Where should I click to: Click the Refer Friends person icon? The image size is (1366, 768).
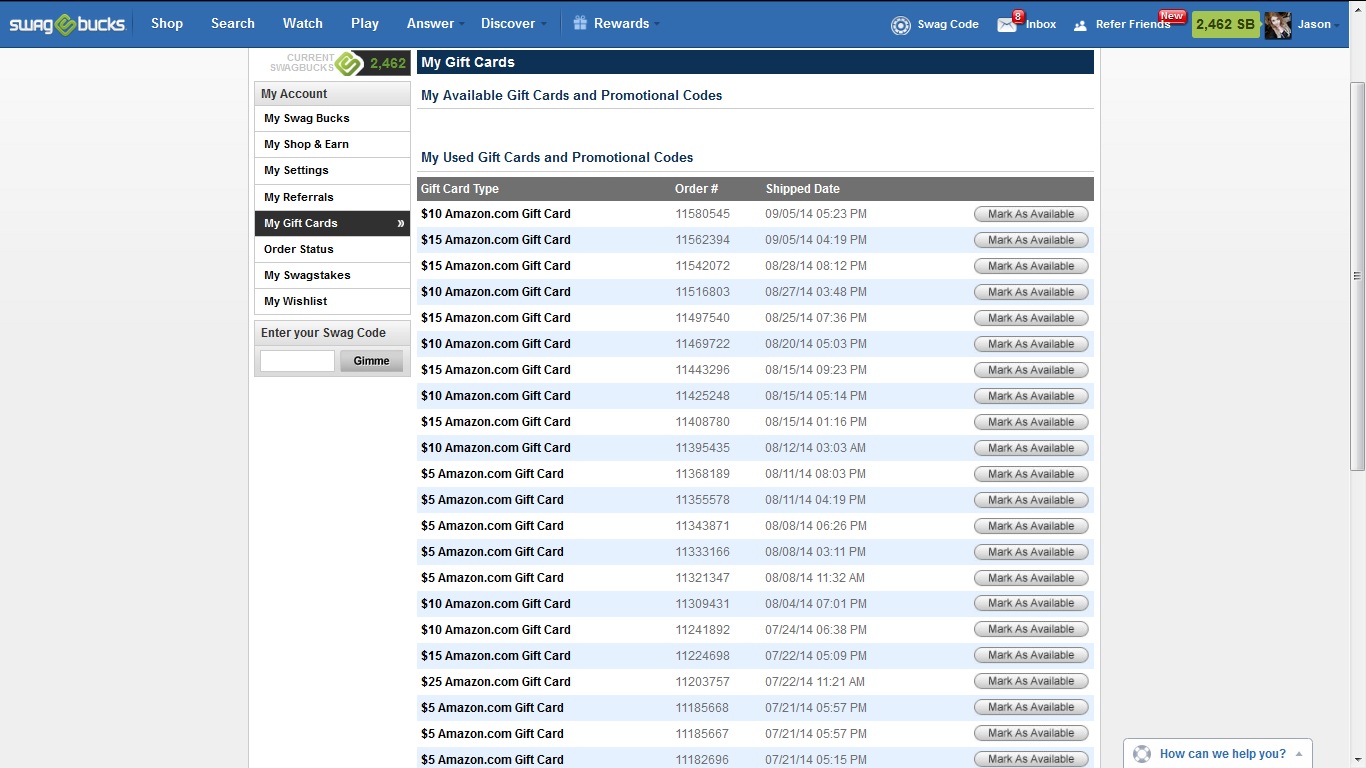coord(1080,25)
